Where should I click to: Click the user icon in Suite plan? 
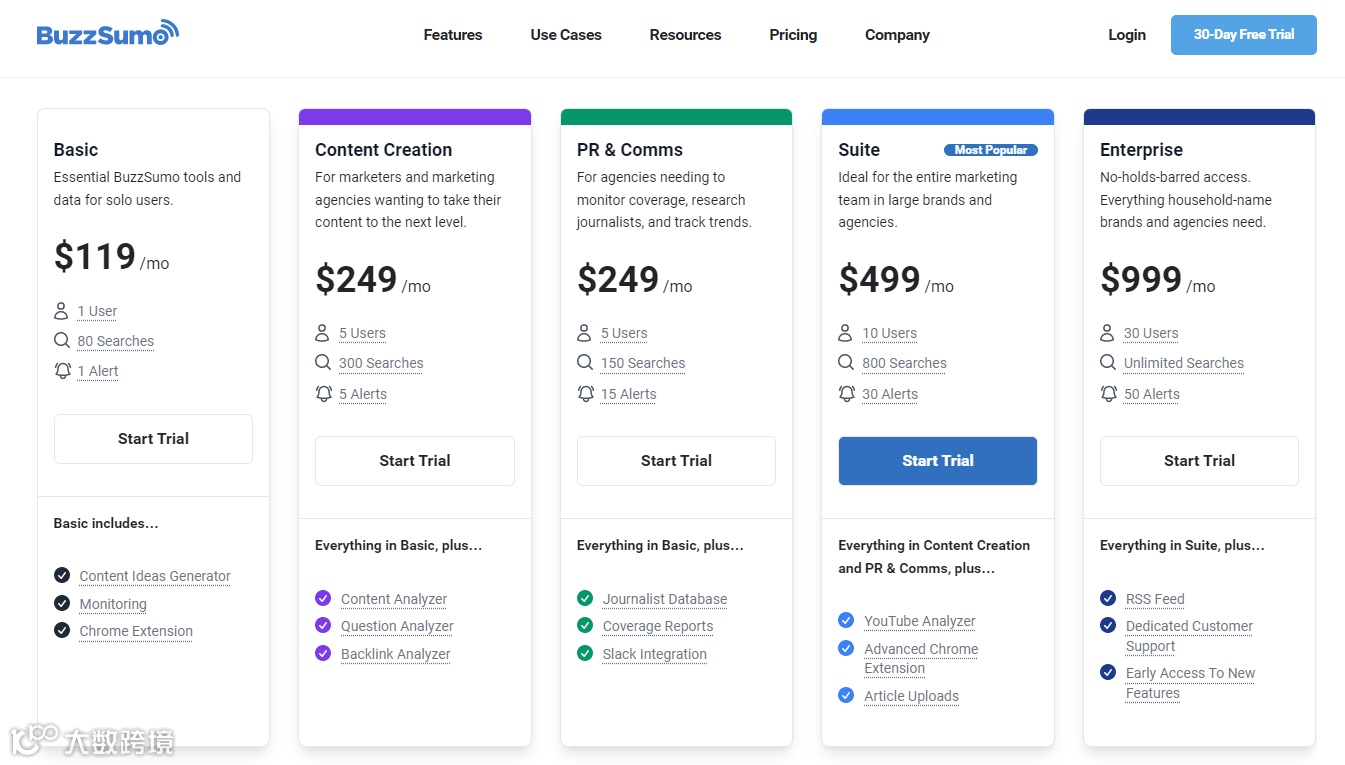point(846,333)
